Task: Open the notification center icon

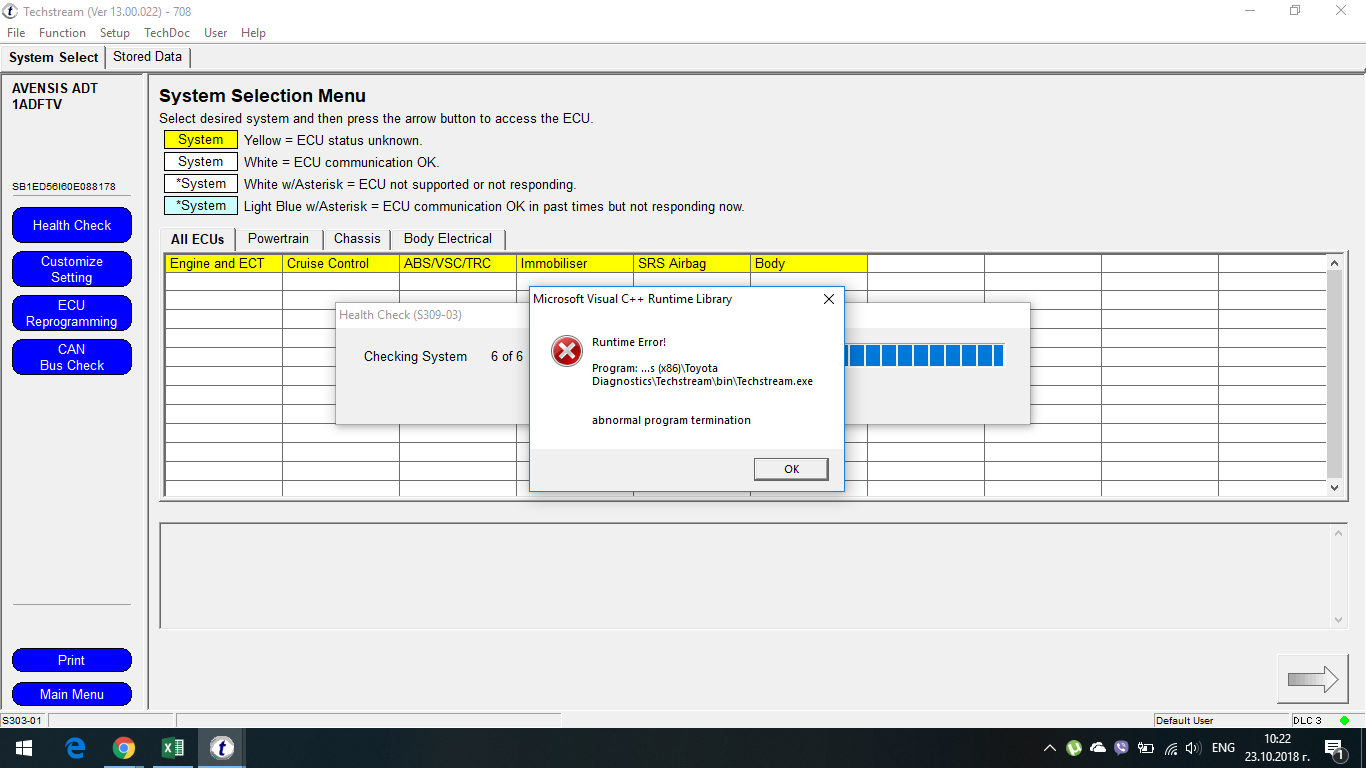Action: (1333, 748)
